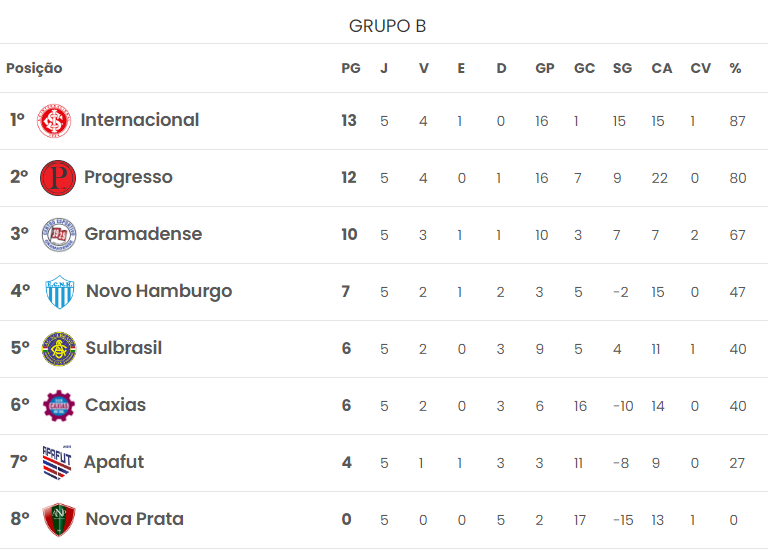Click the GRUPO B table title

388,26
